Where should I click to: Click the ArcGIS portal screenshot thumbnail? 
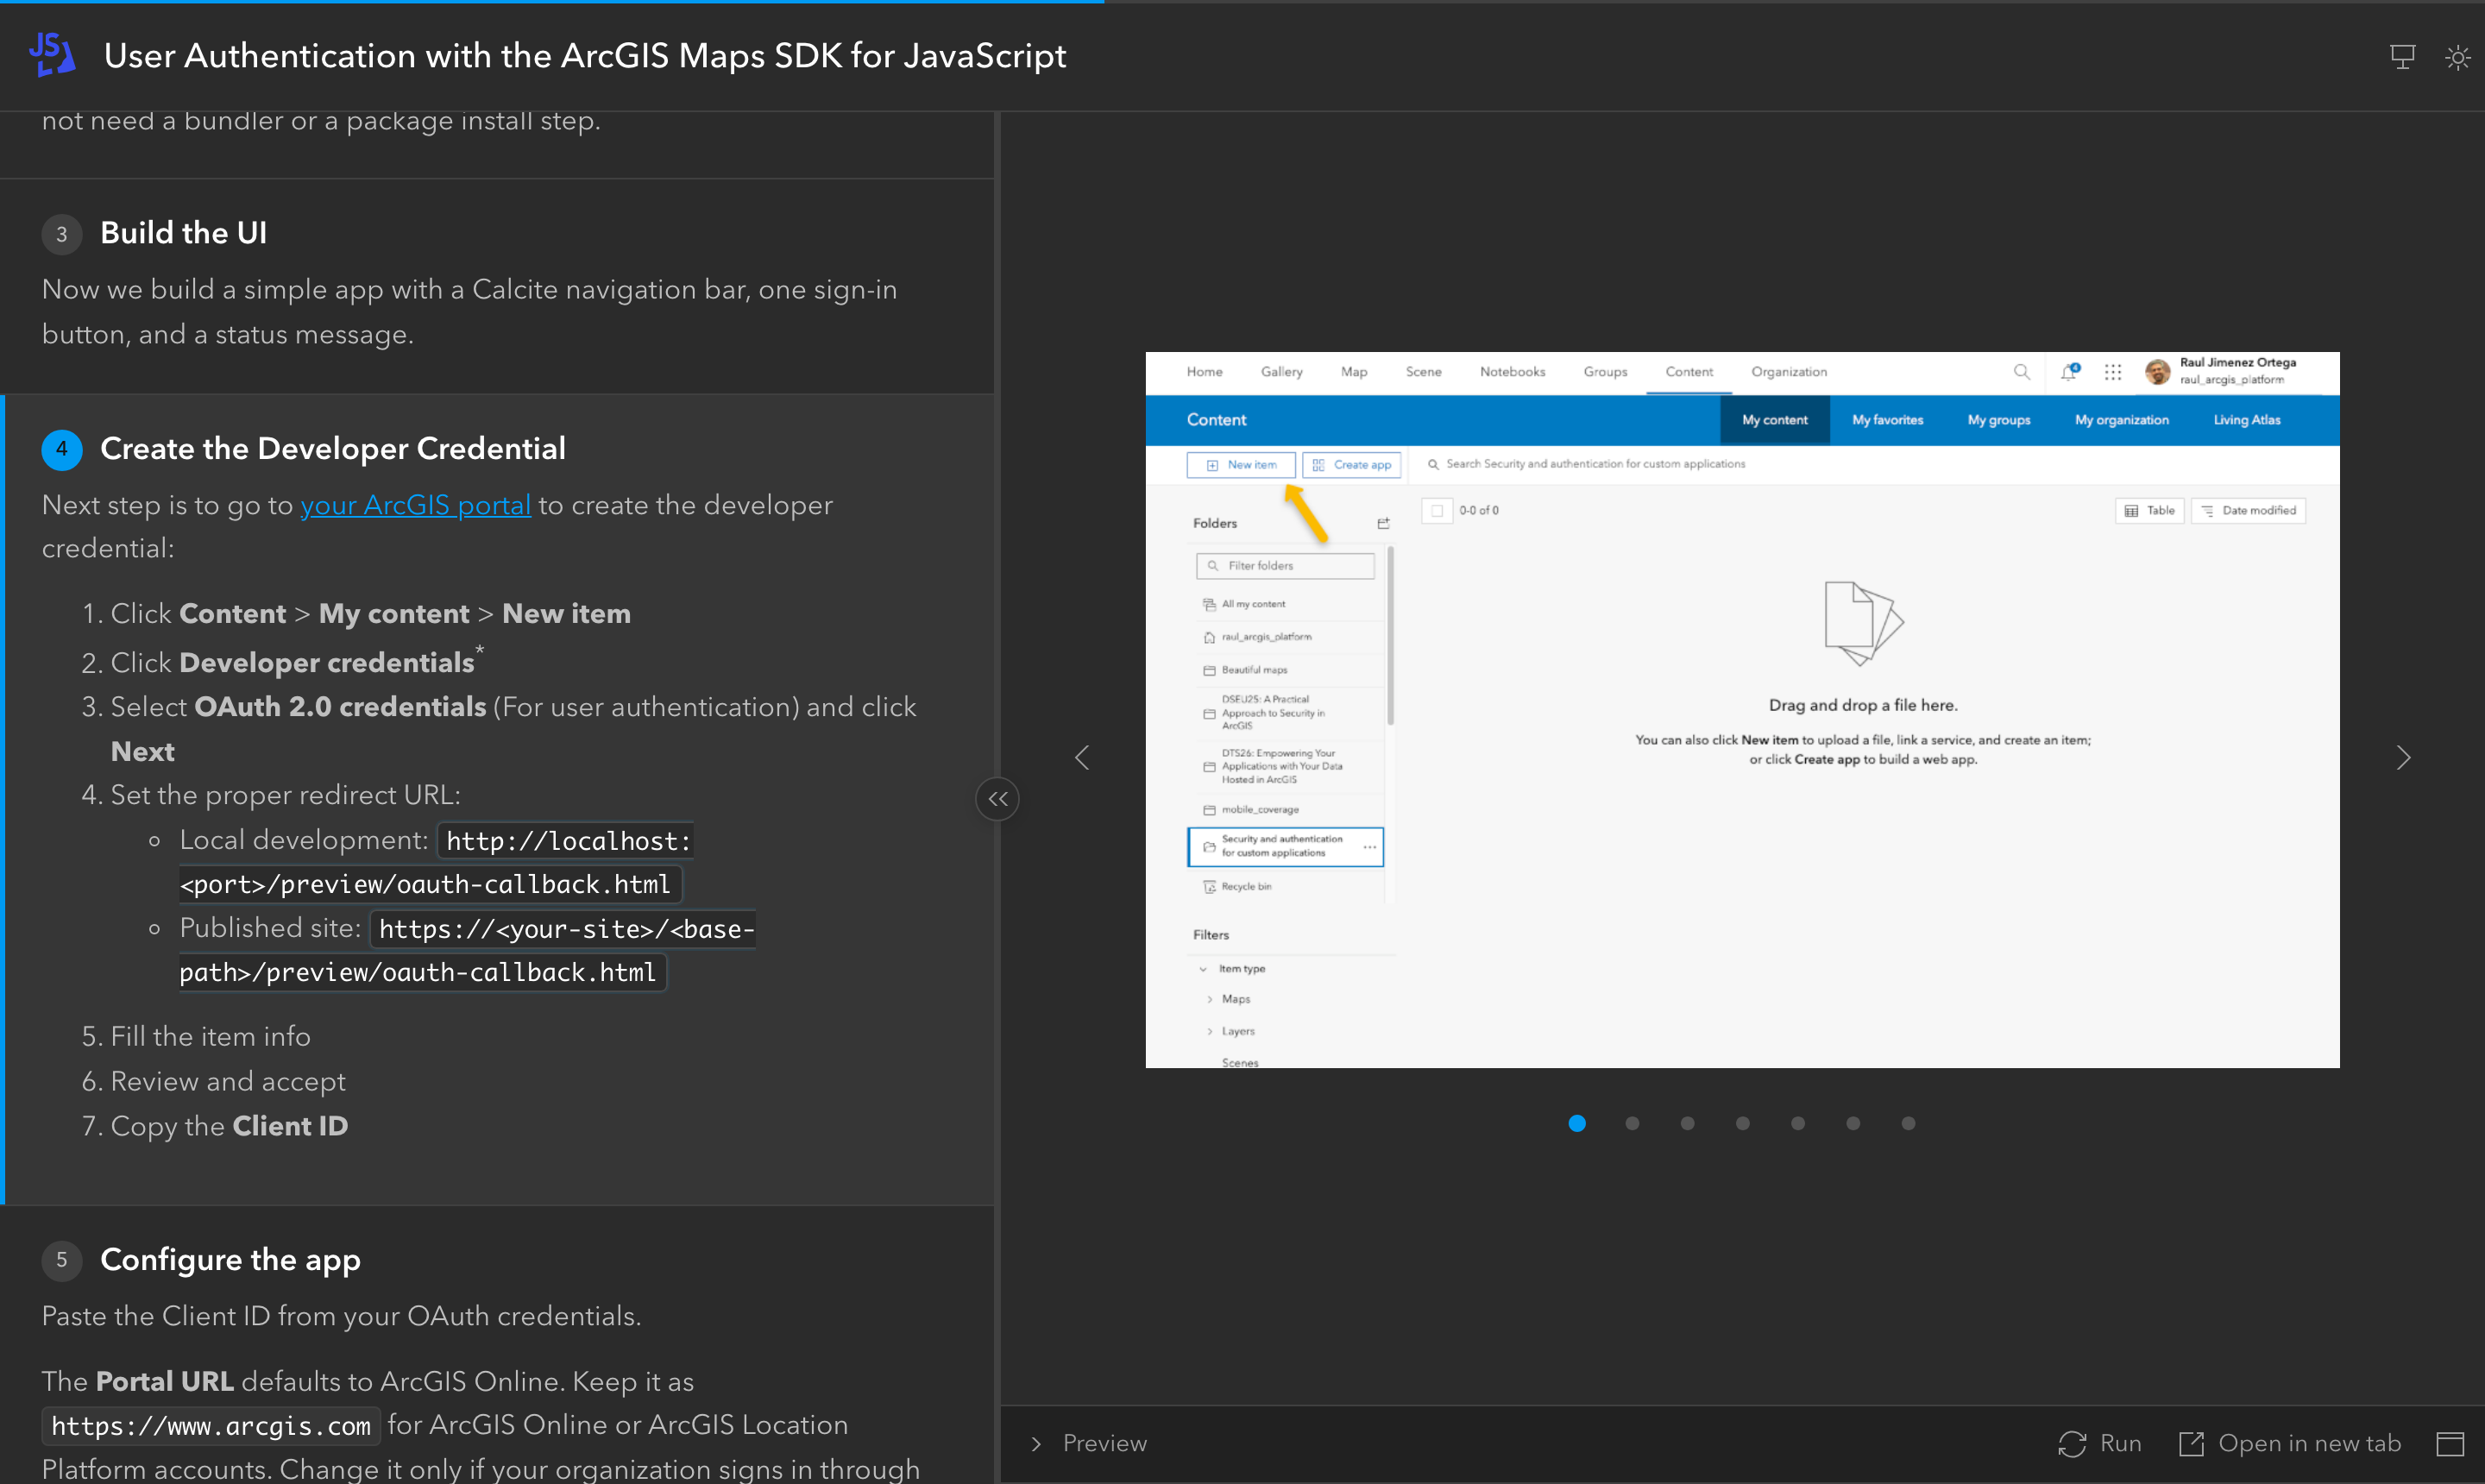pos(1742,710)
